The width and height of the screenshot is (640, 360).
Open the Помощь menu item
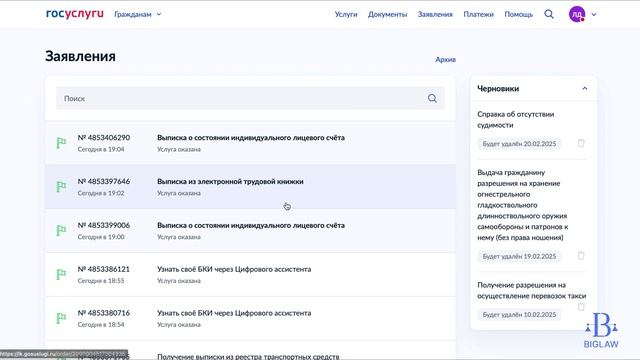coord(518,14)
